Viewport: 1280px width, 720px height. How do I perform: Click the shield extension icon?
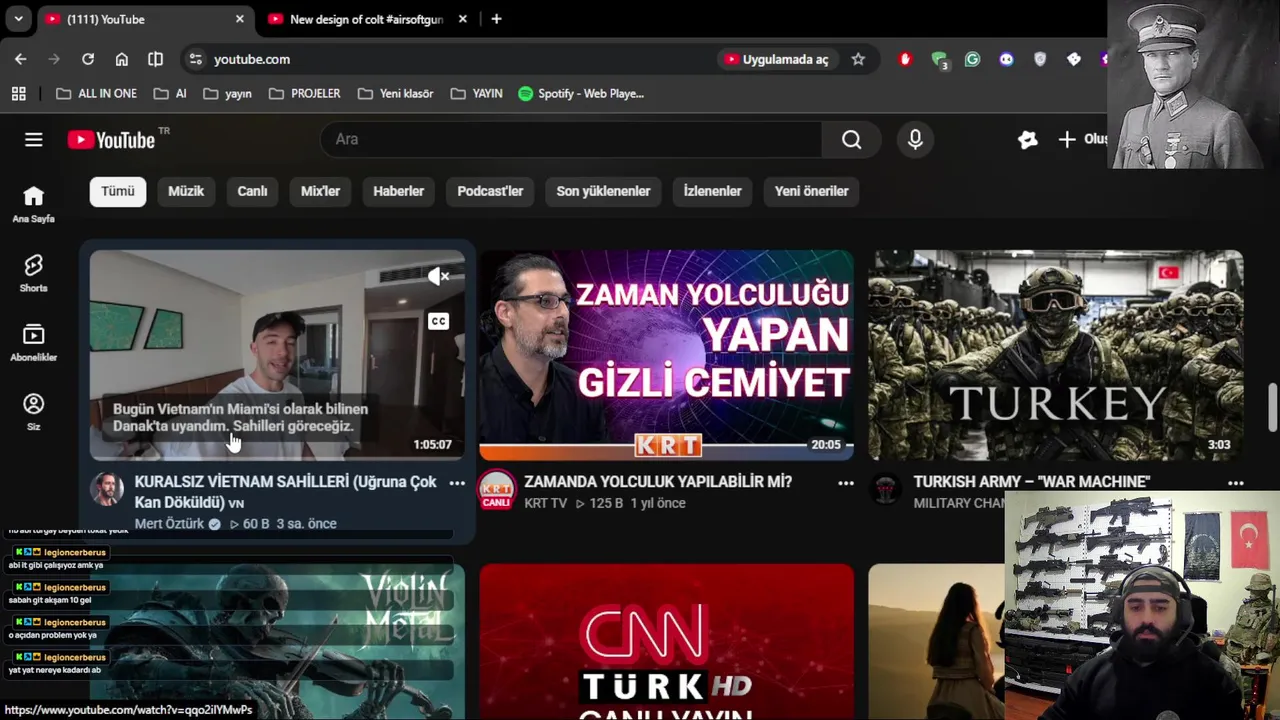point(1040,59)
